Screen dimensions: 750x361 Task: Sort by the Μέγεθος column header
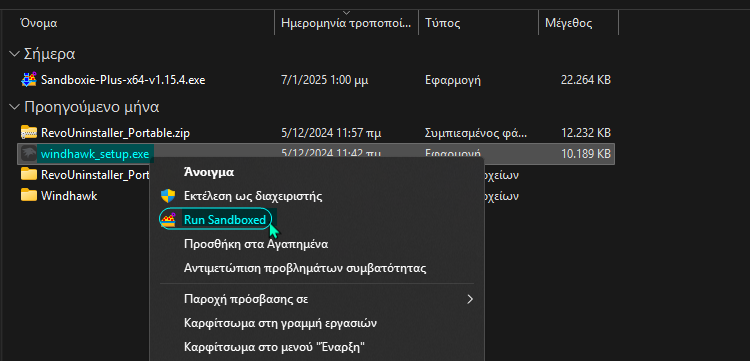coord(568,23)
